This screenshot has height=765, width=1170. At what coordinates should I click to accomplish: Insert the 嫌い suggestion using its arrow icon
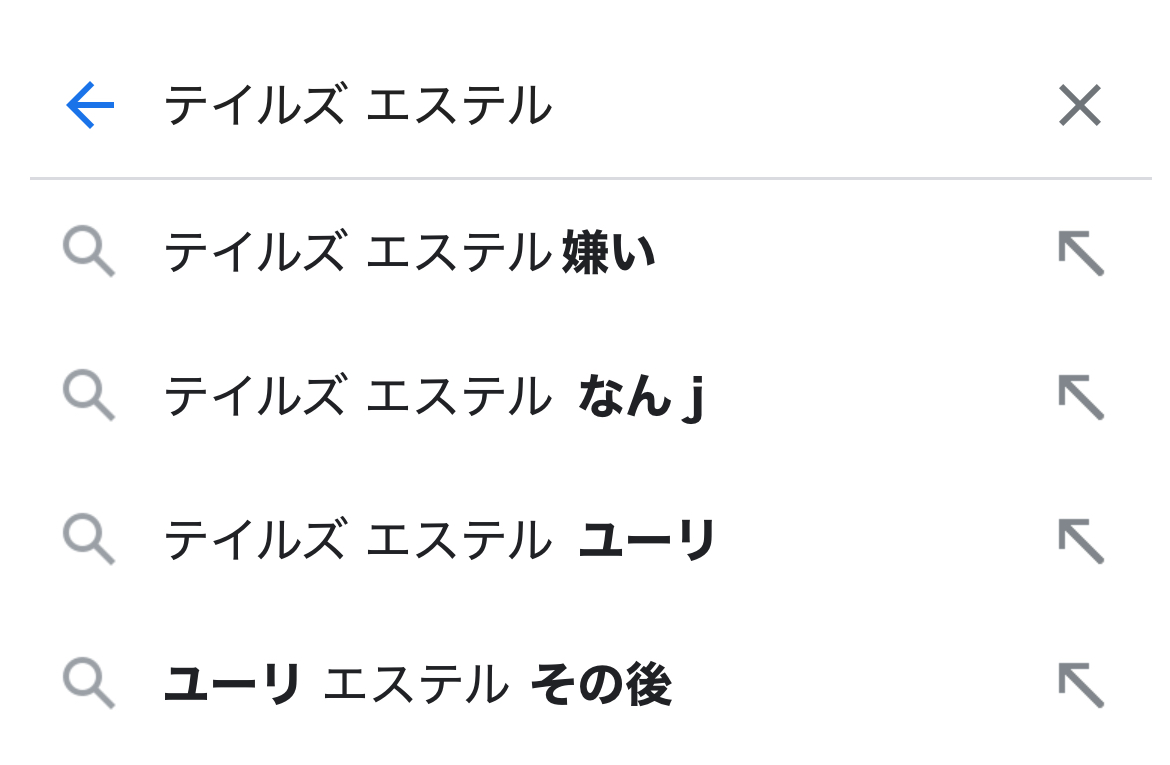(1080, 253)
